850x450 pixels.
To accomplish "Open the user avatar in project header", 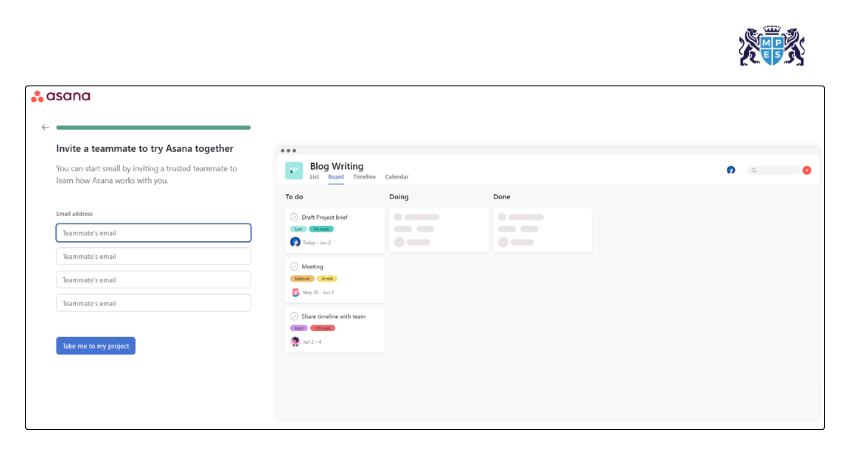I will 731,170.
